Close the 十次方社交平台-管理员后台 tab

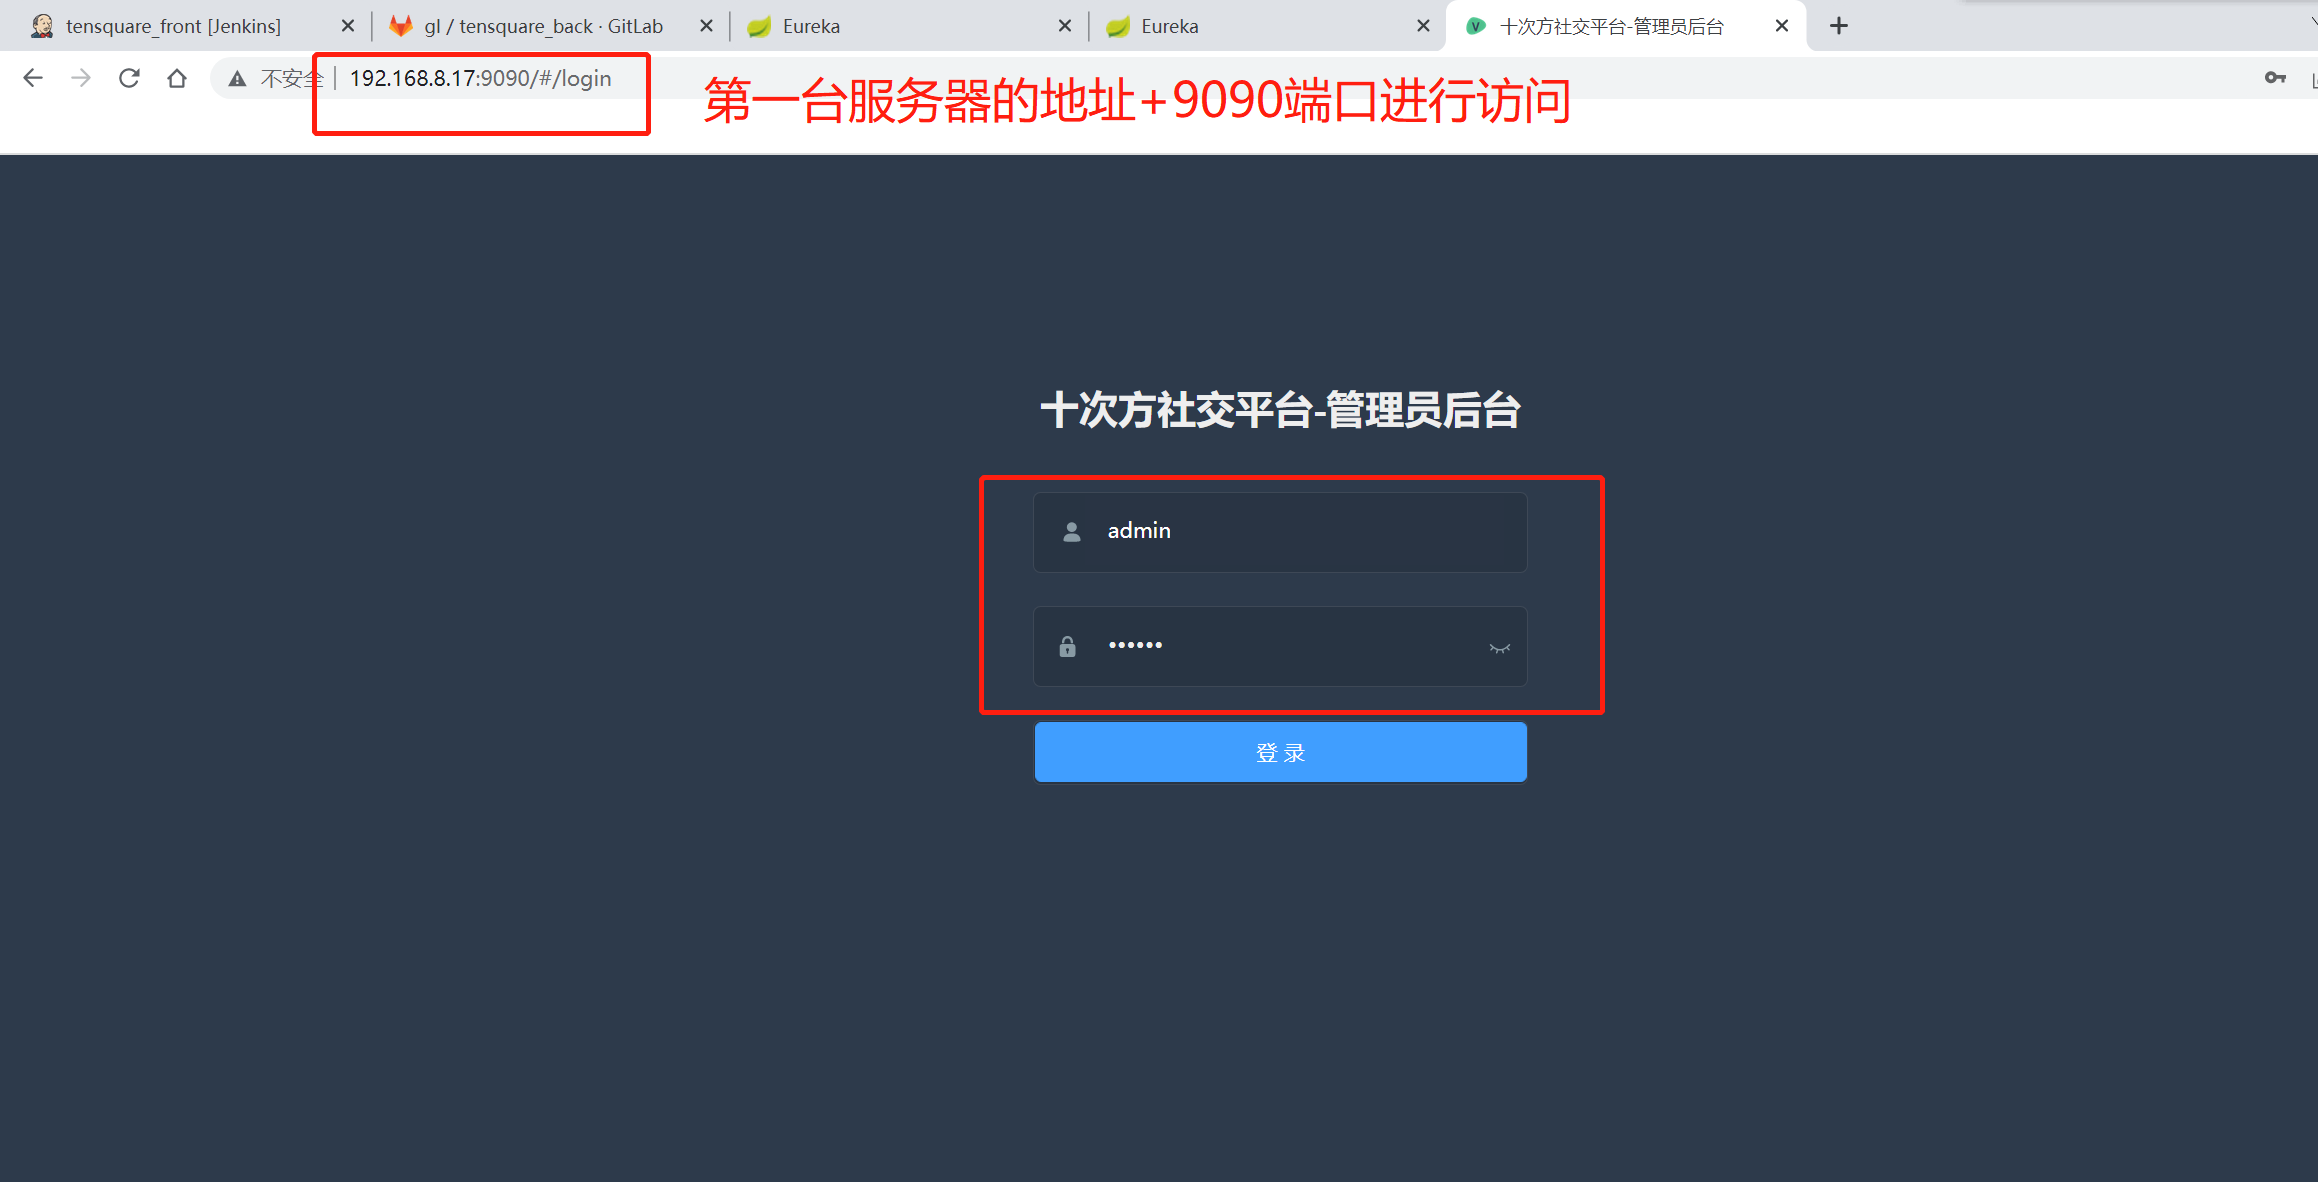1782,26
